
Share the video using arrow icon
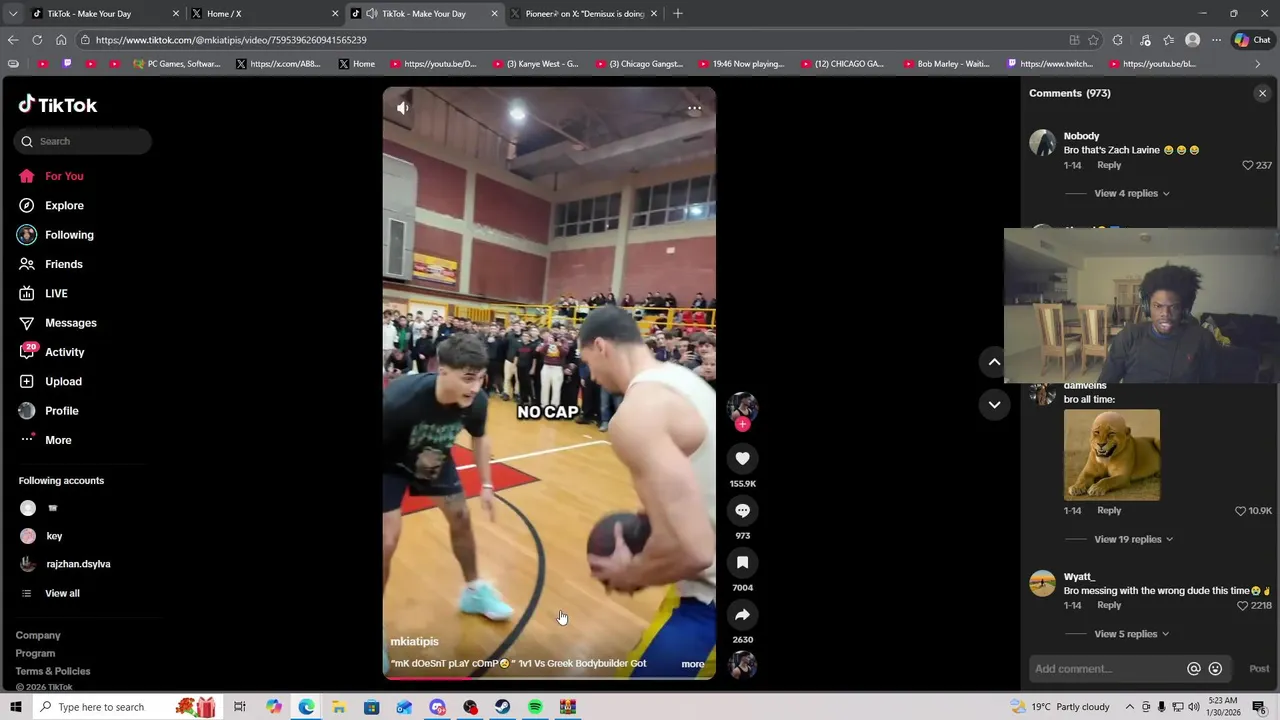pos(742,614)
